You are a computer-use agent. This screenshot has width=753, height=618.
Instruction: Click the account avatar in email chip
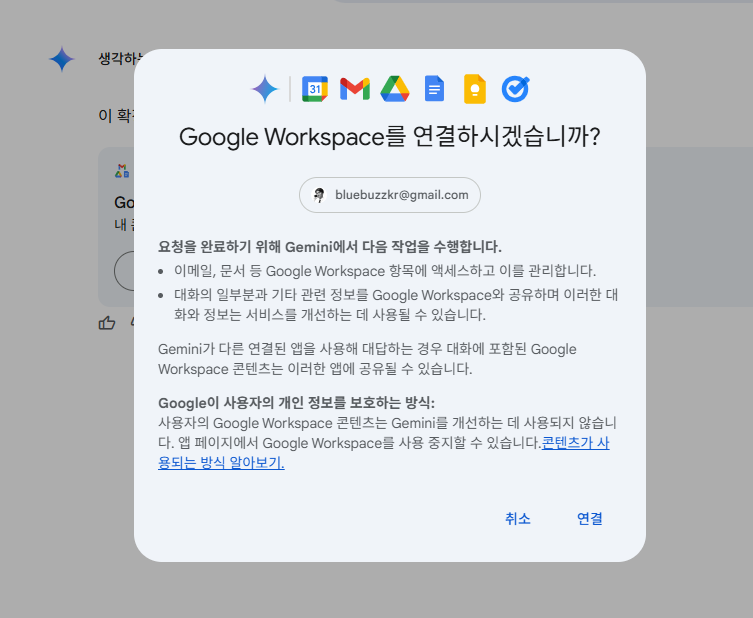click(x=319, y=195)
